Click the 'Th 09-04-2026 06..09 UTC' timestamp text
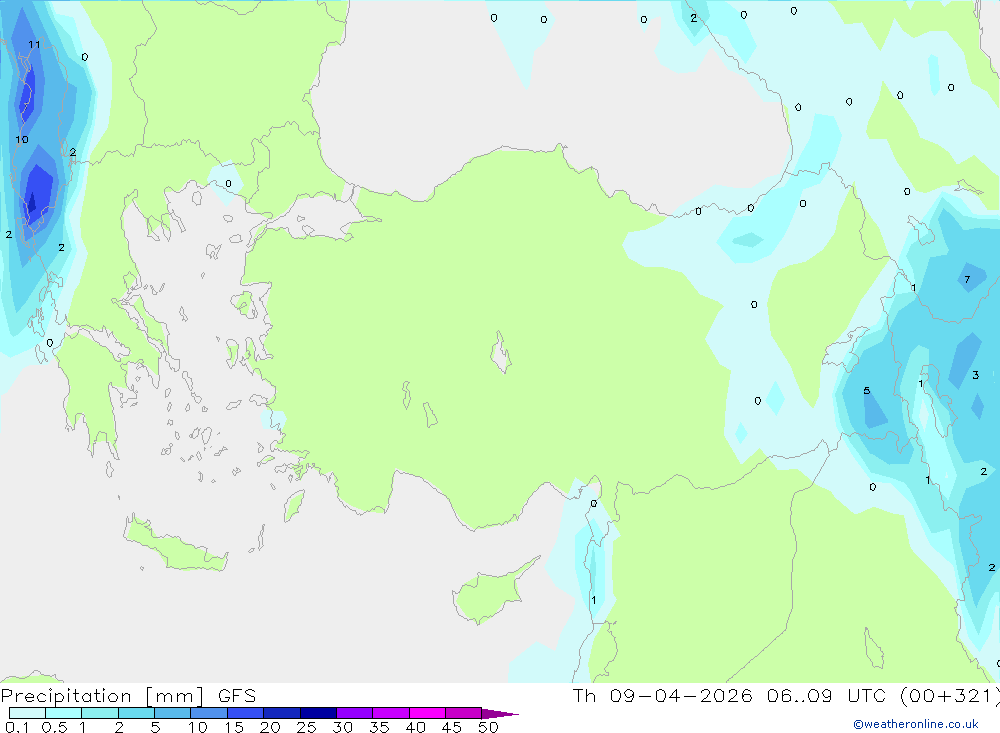 [x=733, y=695]
